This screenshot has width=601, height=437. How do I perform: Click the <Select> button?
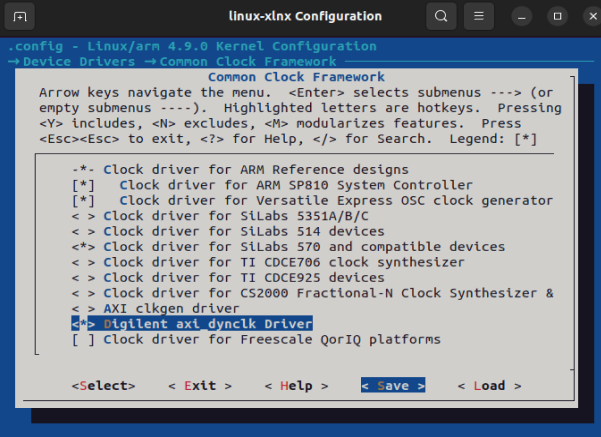103,386
